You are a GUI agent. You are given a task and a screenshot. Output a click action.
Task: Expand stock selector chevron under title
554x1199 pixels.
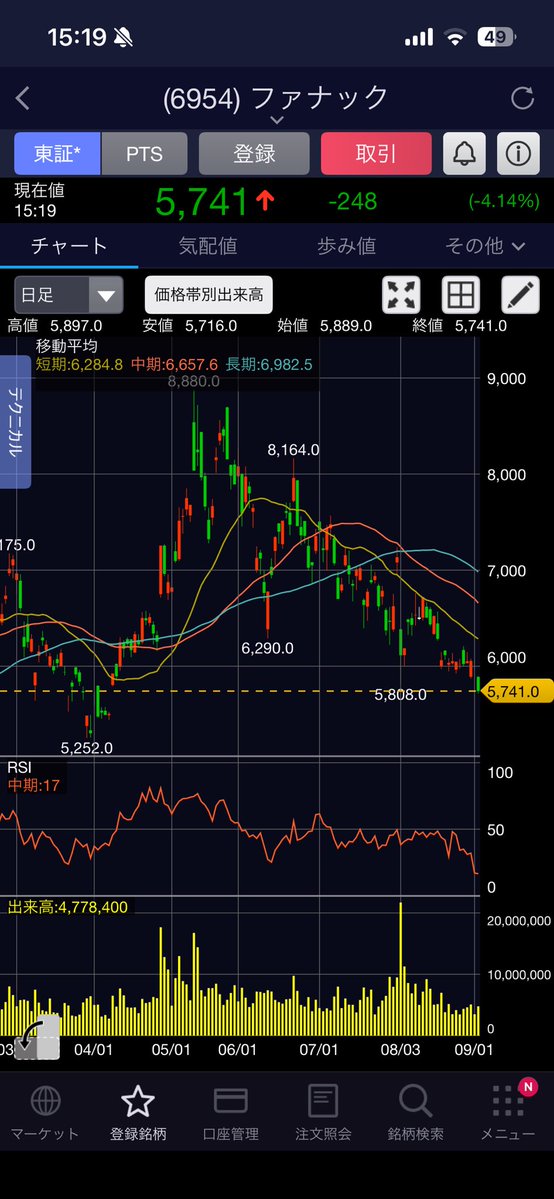277,120
